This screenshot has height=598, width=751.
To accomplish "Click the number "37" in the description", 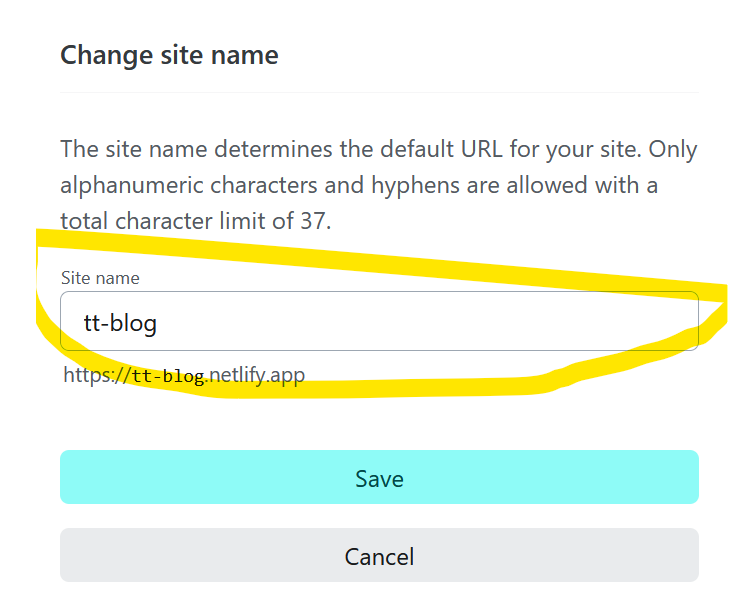I will (x=312, y=220).
